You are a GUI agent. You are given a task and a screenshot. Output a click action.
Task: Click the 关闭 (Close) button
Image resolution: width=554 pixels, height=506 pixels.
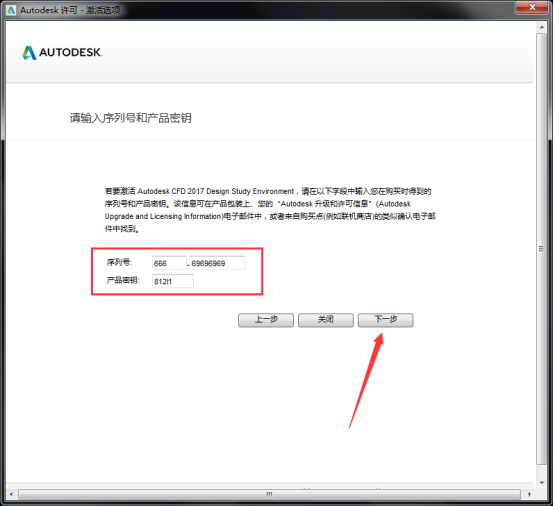pos(325,320)
